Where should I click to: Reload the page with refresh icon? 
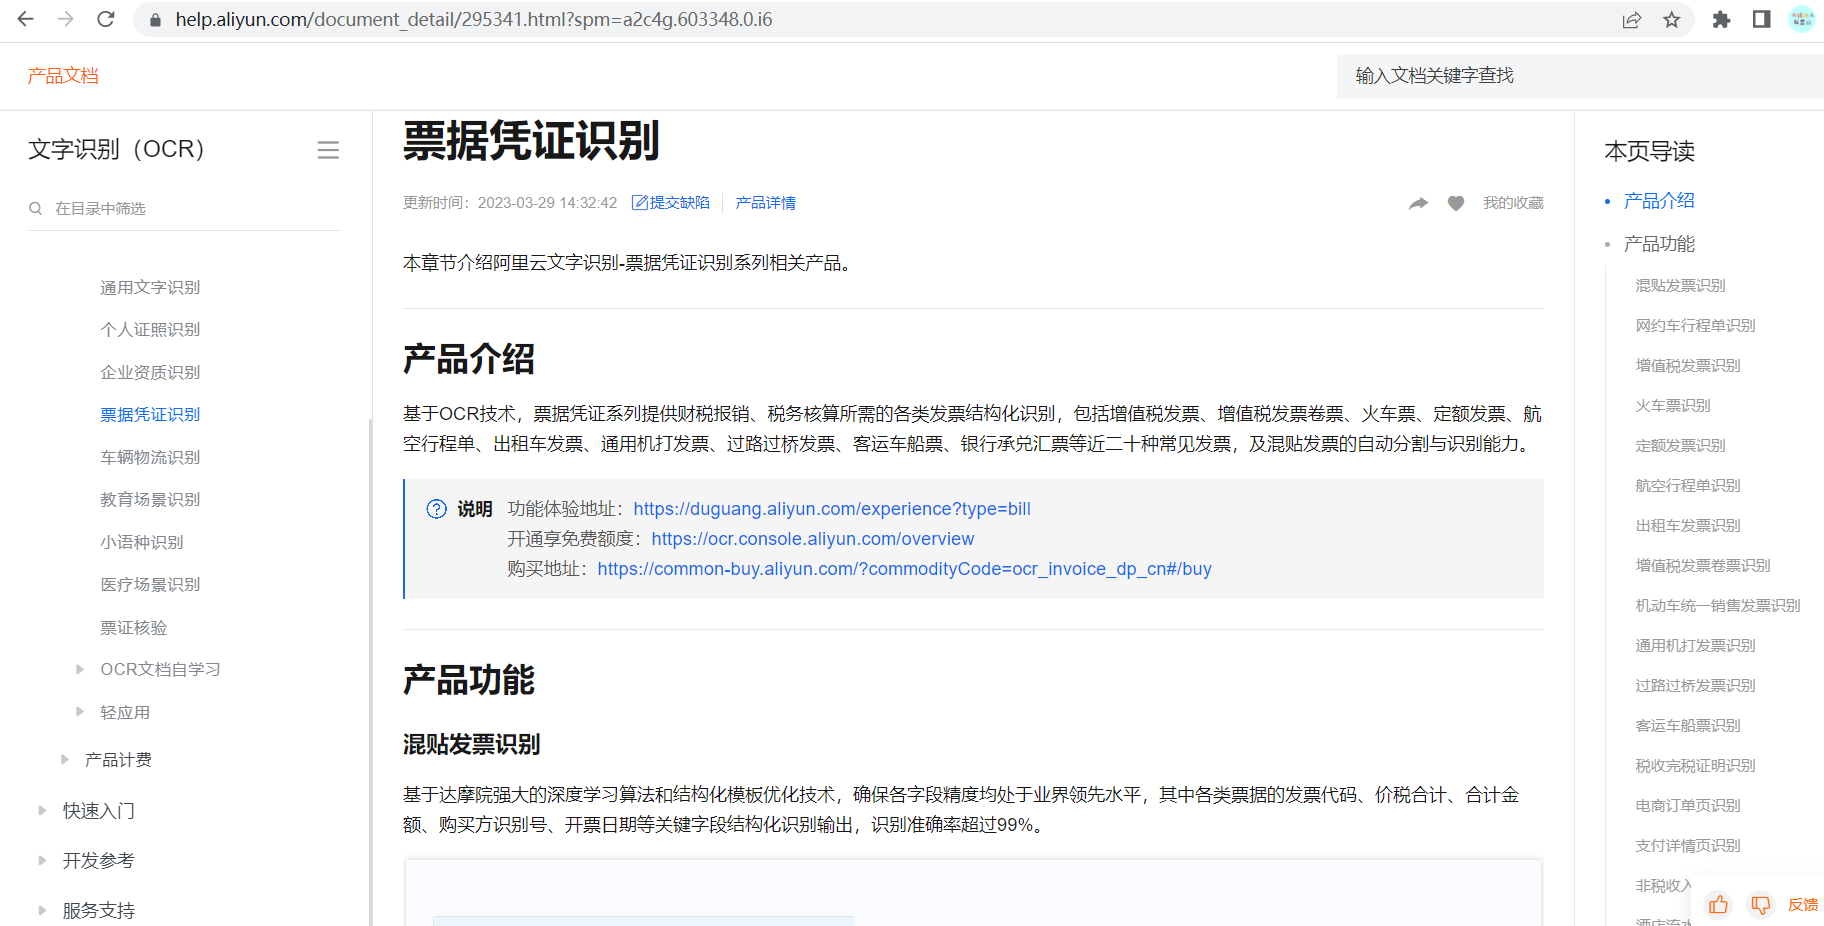tap(106, 19)
